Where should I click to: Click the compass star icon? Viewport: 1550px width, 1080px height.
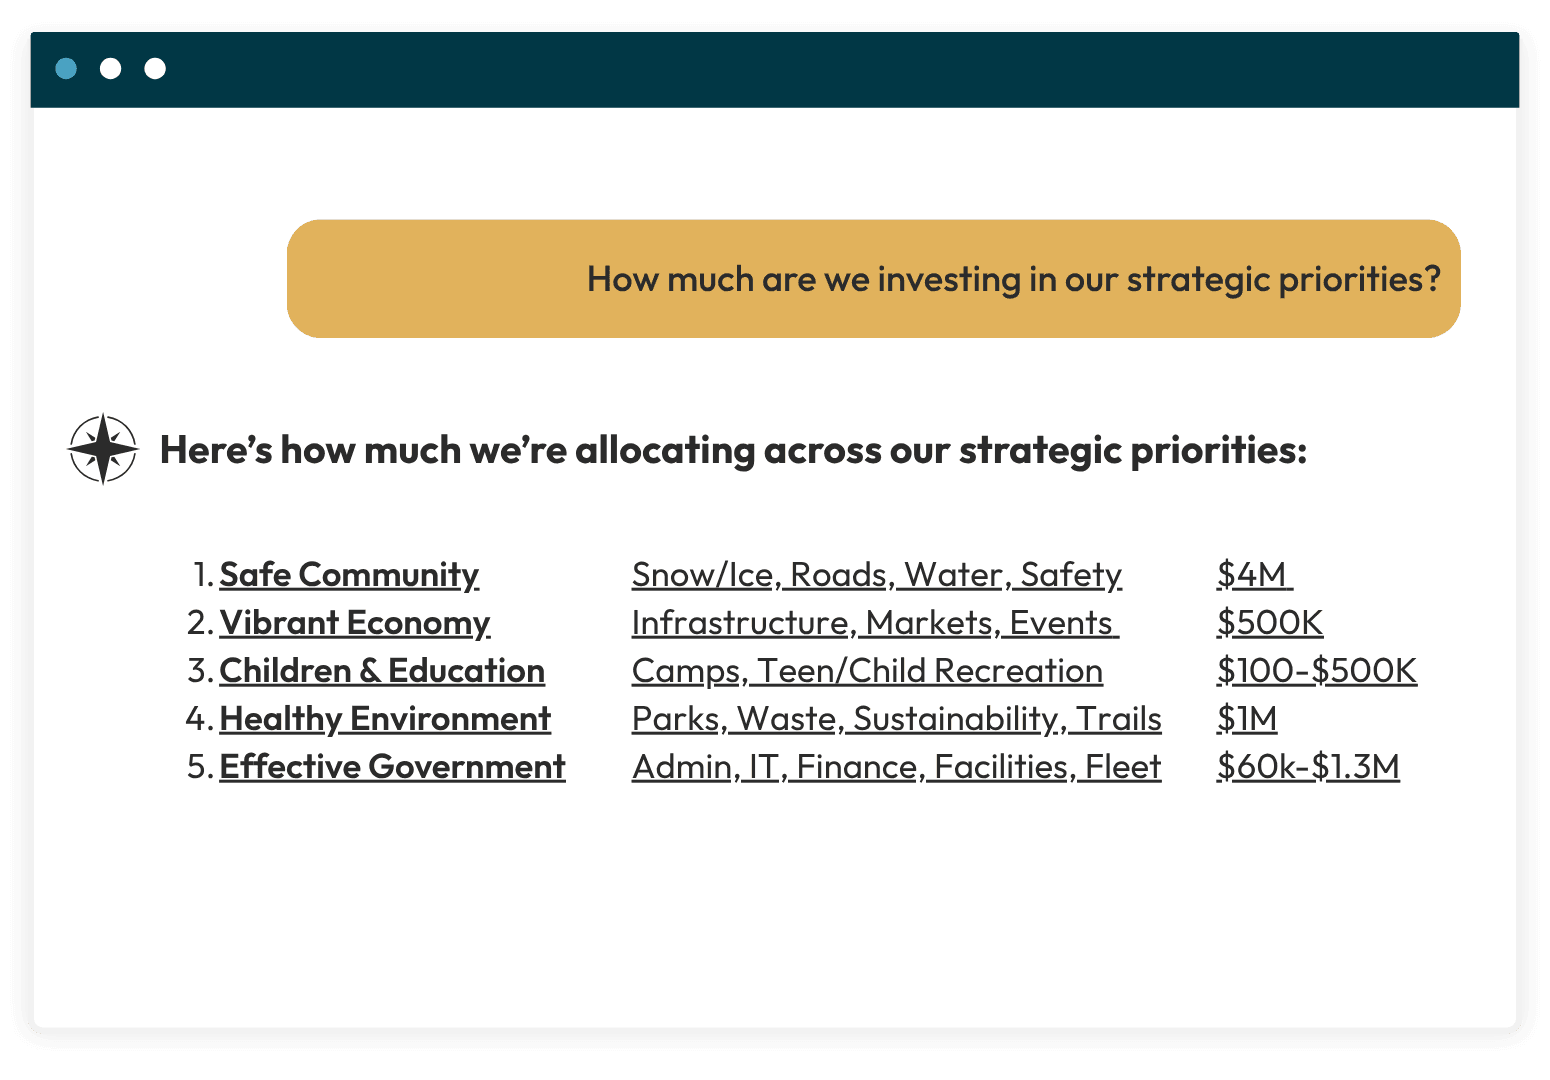tap(102, 449)
